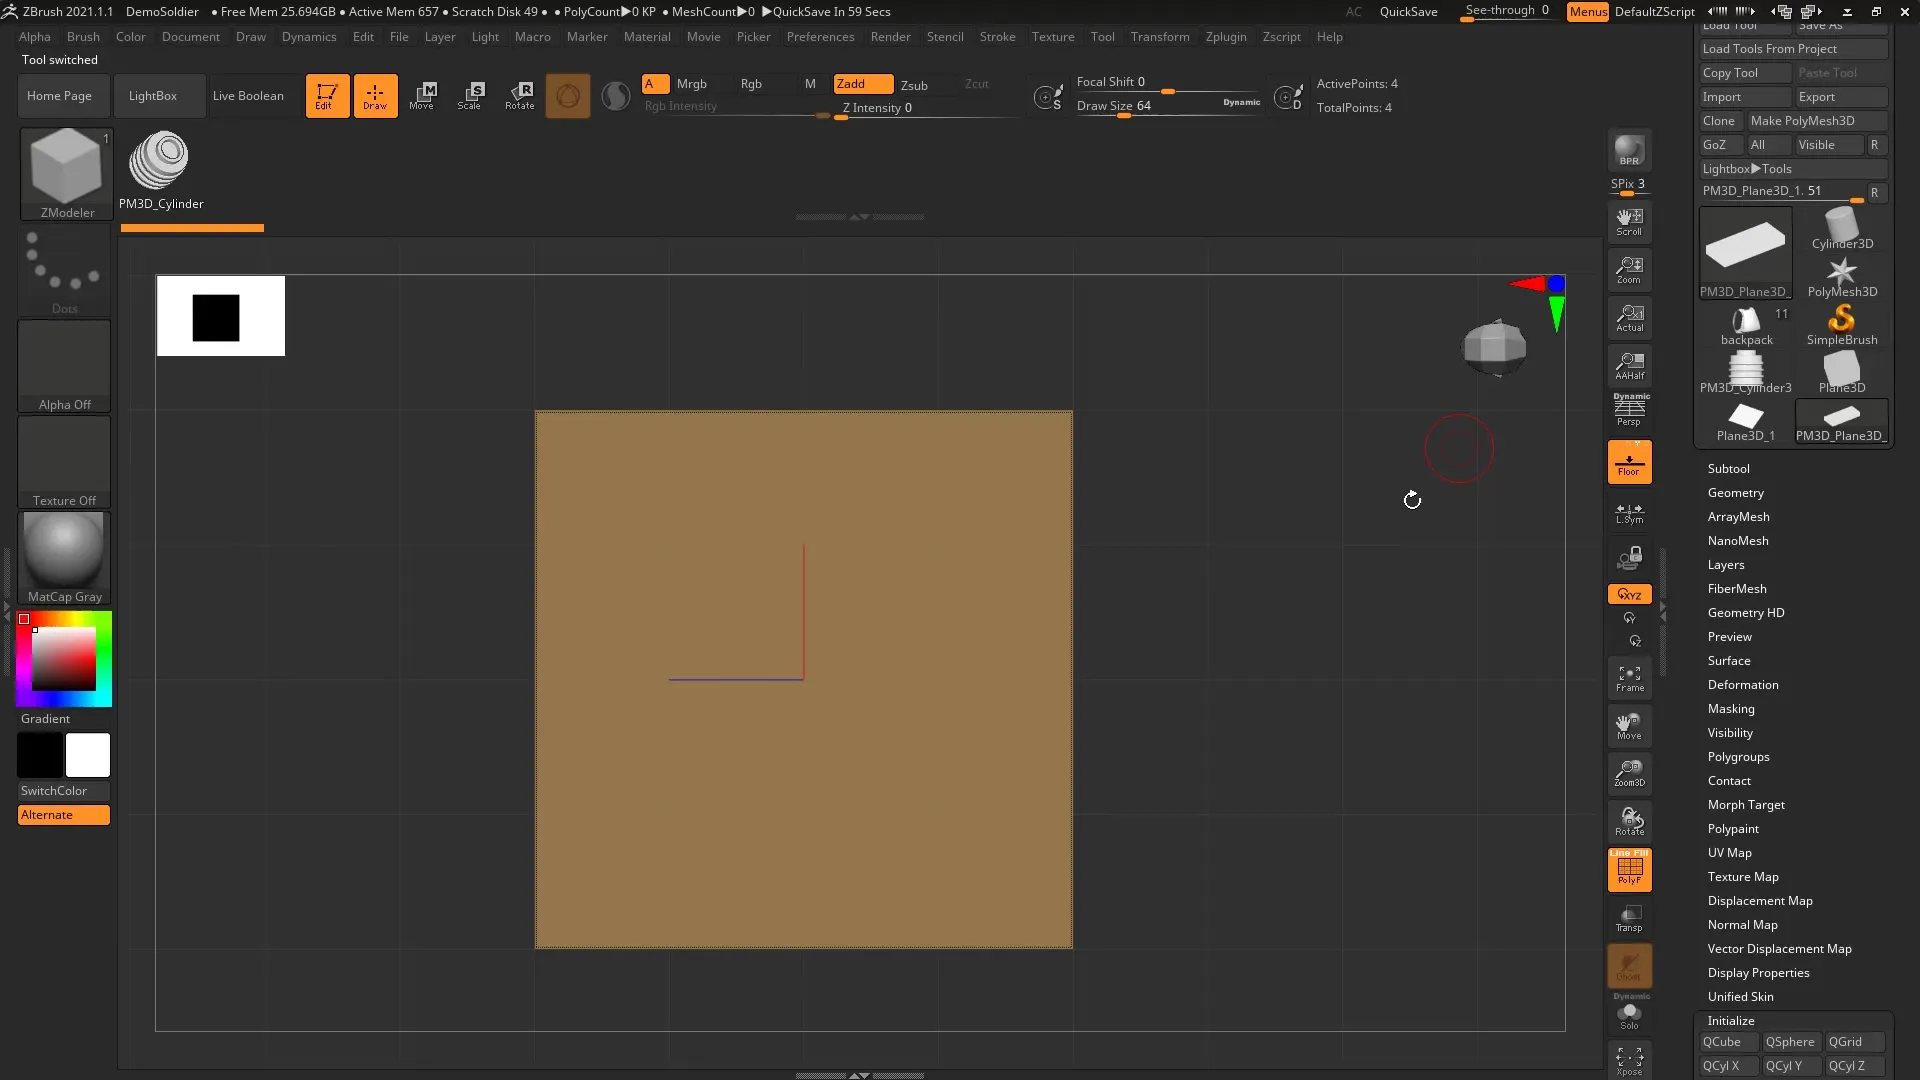The height and width of the screenshot is (1080, 1920).
Task: Expand the Morph Target section
Action: (1746, 804)
